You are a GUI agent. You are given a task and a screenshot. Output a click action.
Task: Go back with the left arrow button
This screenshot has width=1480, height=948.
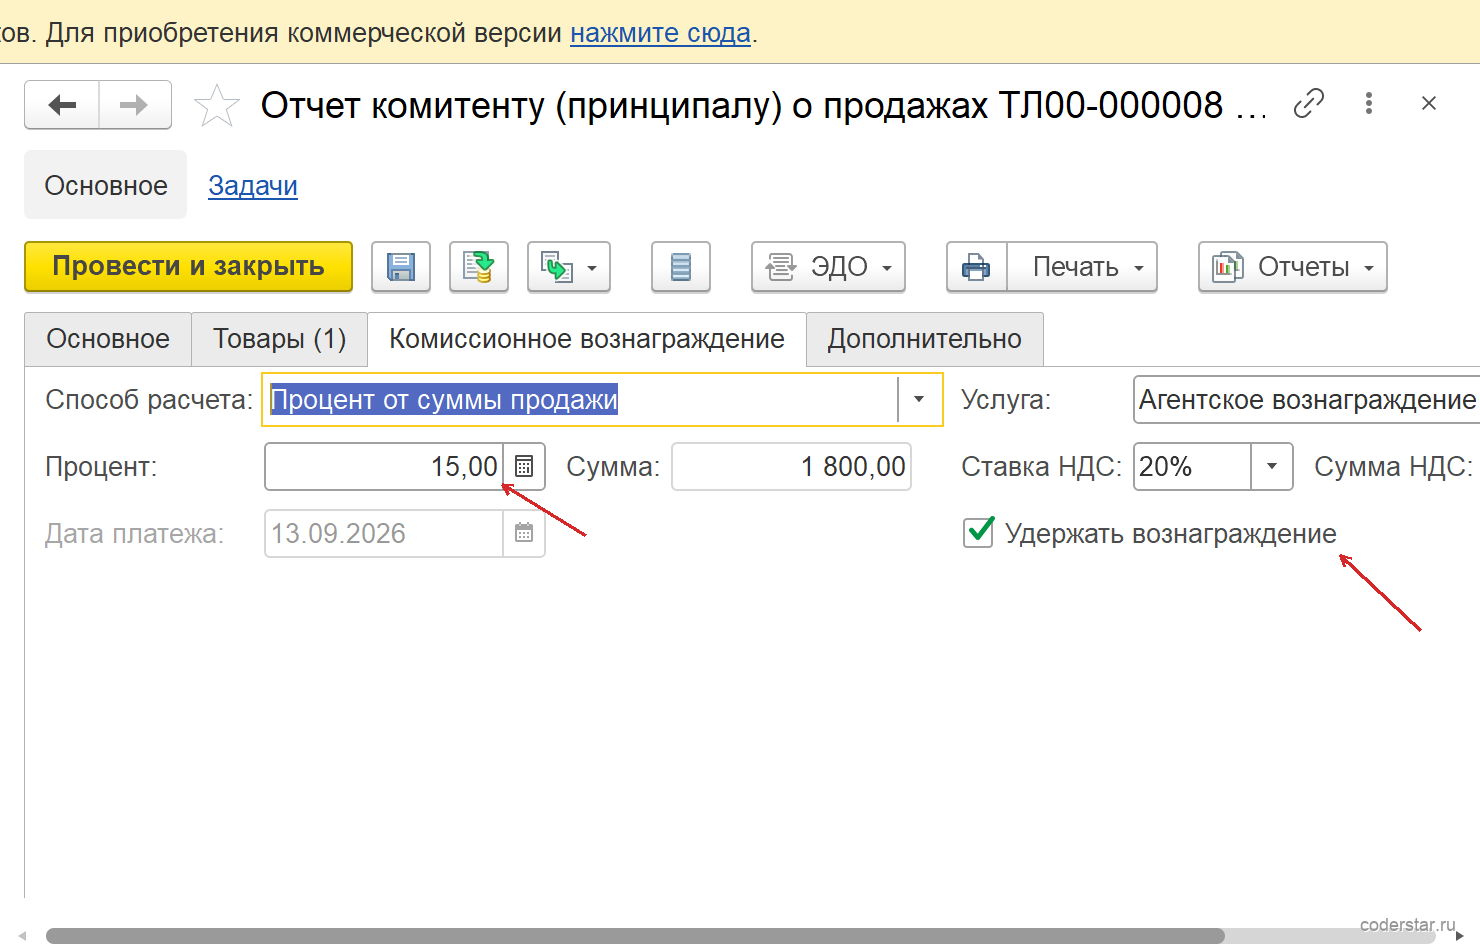coord(62,105)
